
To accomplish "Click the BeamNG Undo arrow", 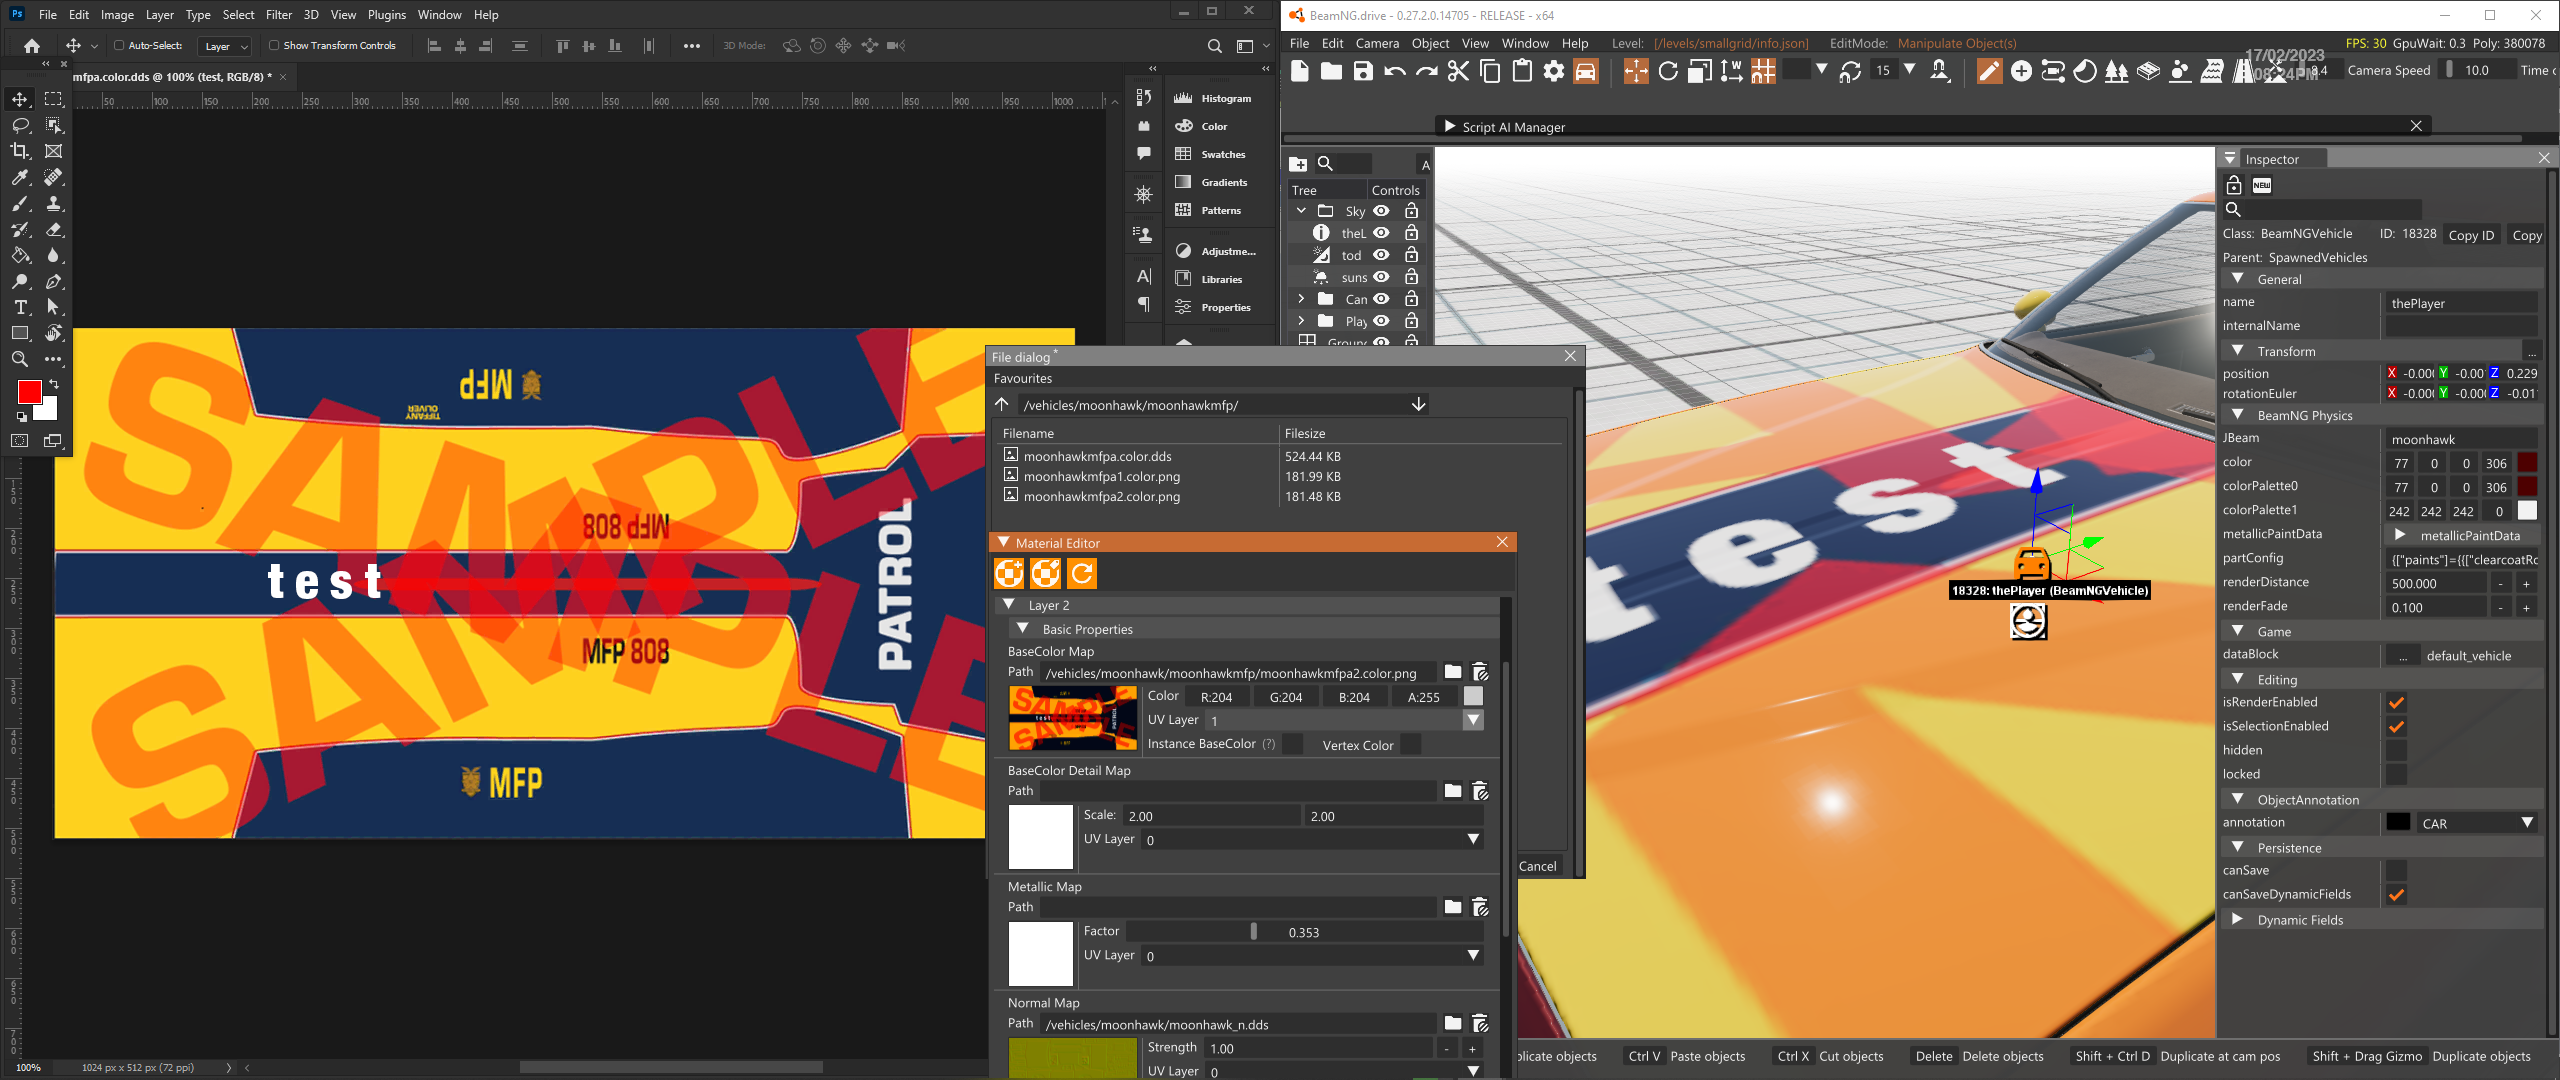I will click(1395, 71).
